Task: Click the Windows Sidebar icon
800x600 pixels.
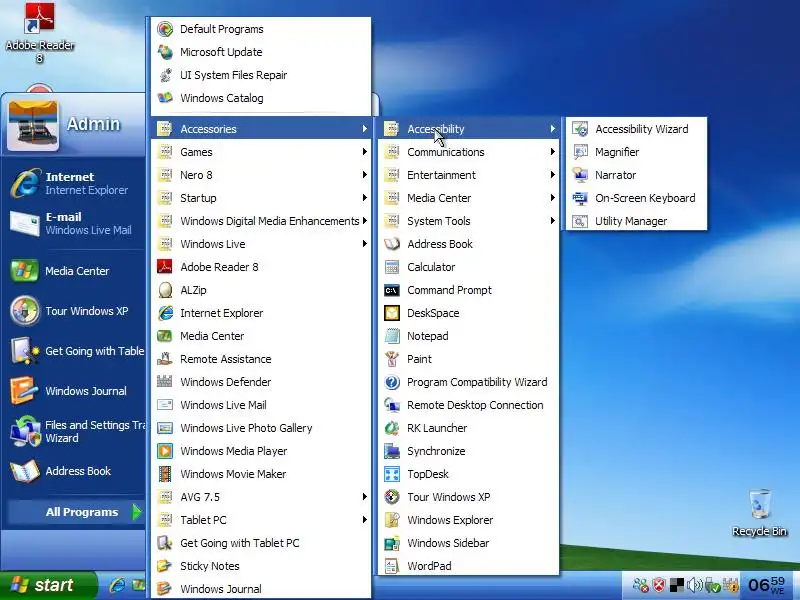Action: tap(392, 543)
